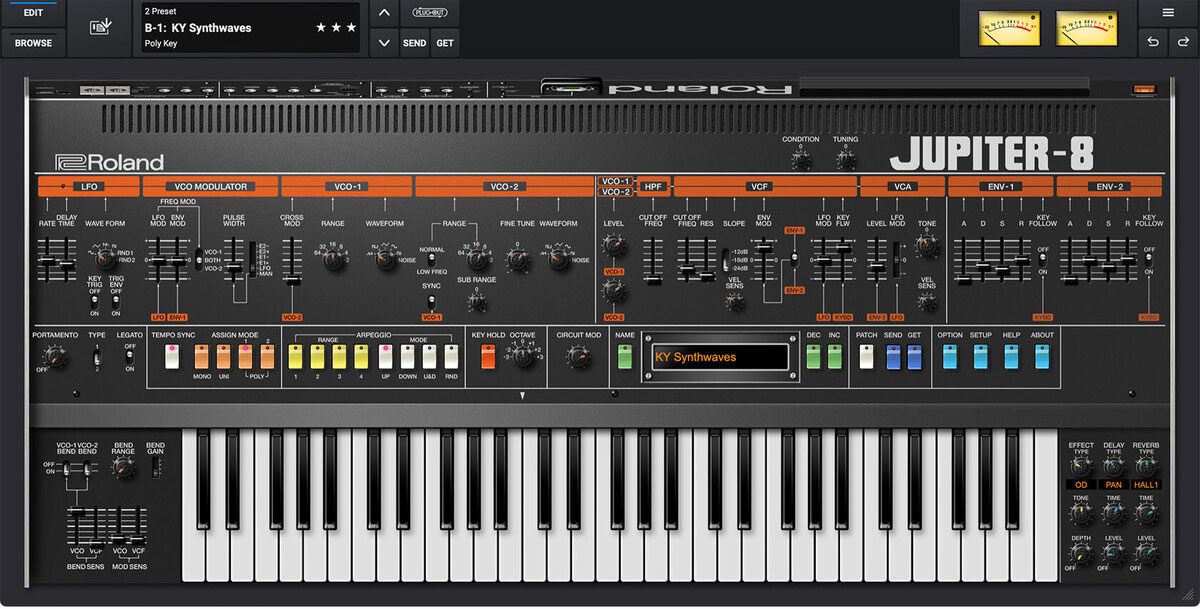Open the Help menu button
Viewport: 1200px width, 609px height.
tap(1012, 357)
